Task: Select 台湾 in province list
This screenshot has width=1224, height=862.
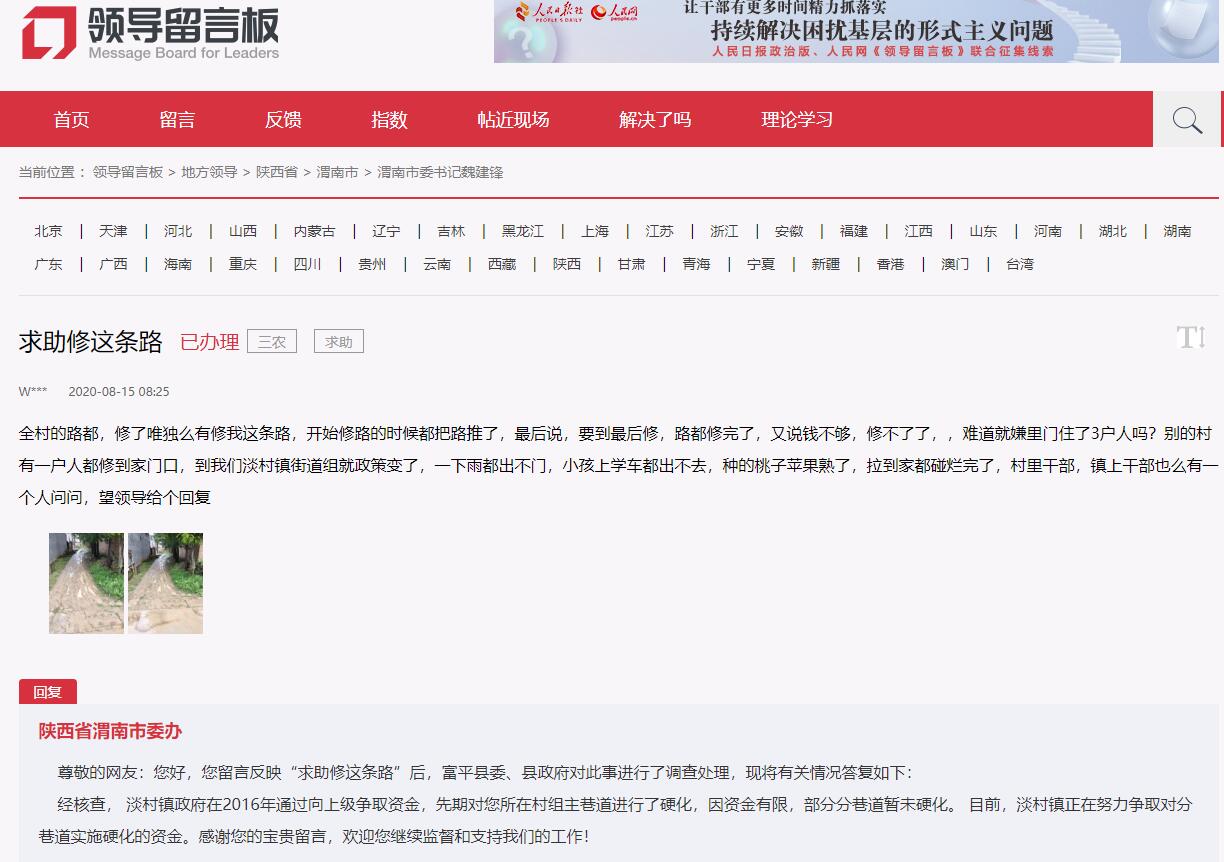Action: pos(1020,264)
